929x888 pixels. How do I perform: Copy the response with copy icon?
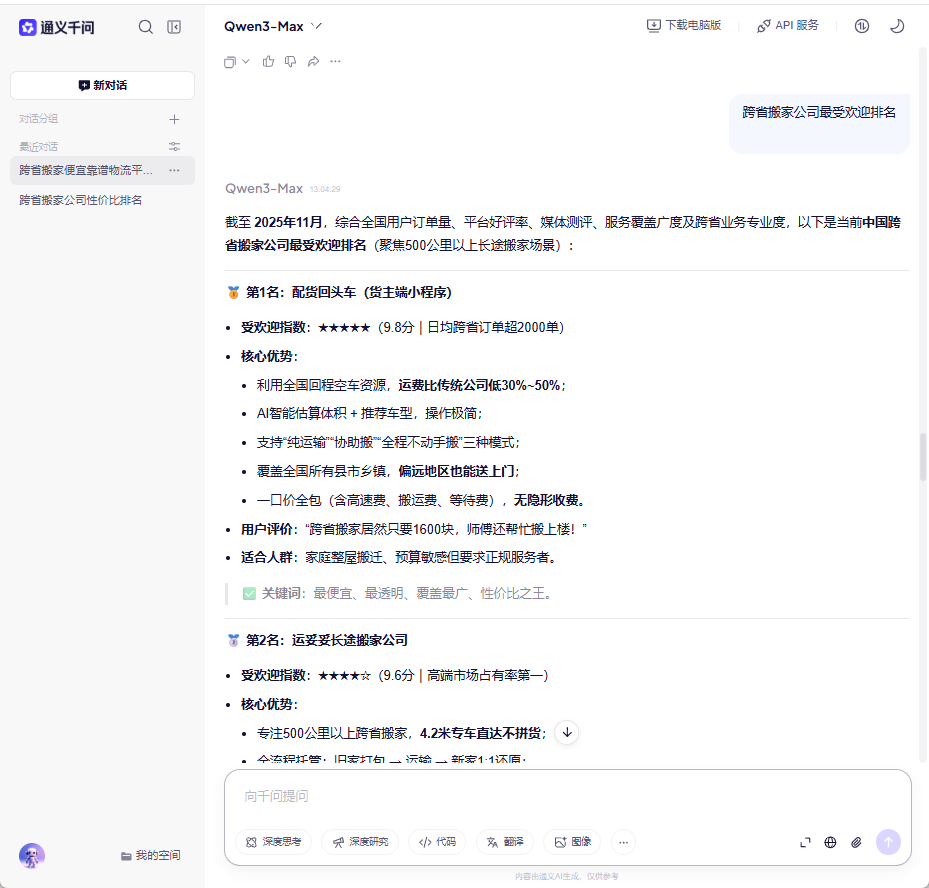(230, 62)
